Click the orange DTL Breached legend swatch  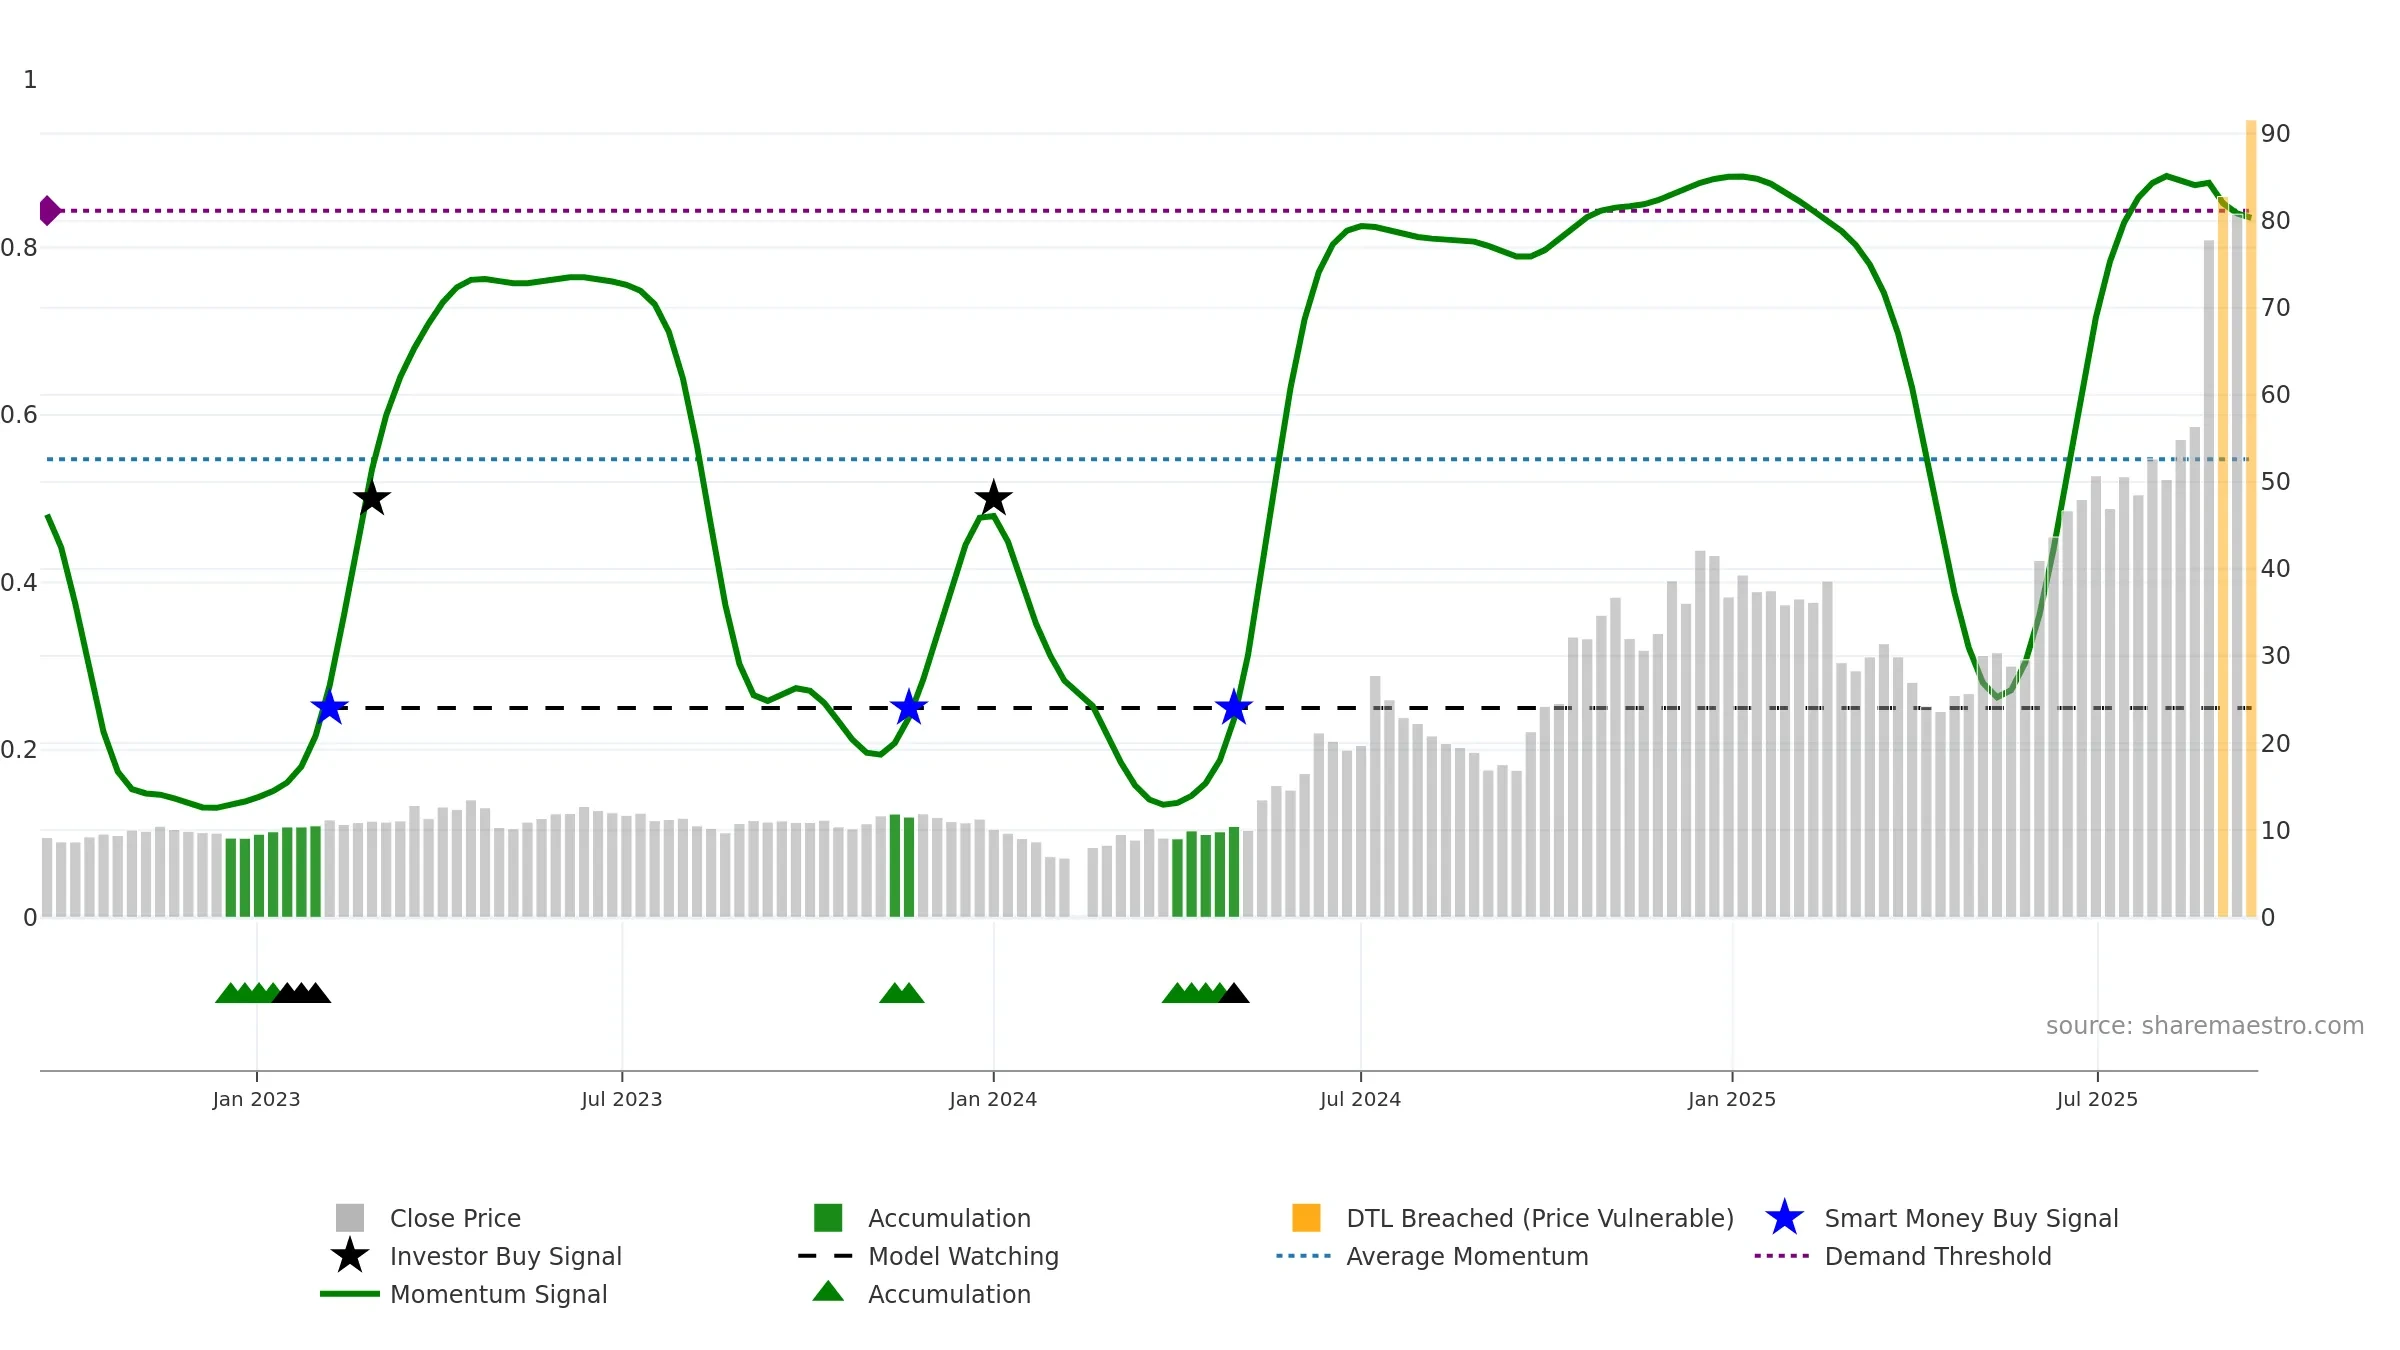[1306, 1218]
